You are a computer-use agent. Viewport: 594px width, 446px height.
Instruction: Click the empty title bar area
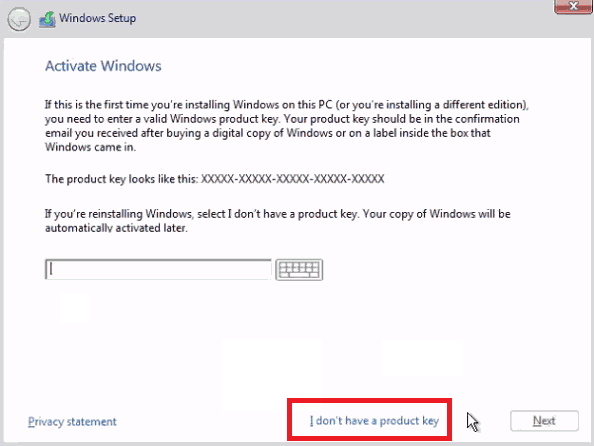click(x=341, y=19)
